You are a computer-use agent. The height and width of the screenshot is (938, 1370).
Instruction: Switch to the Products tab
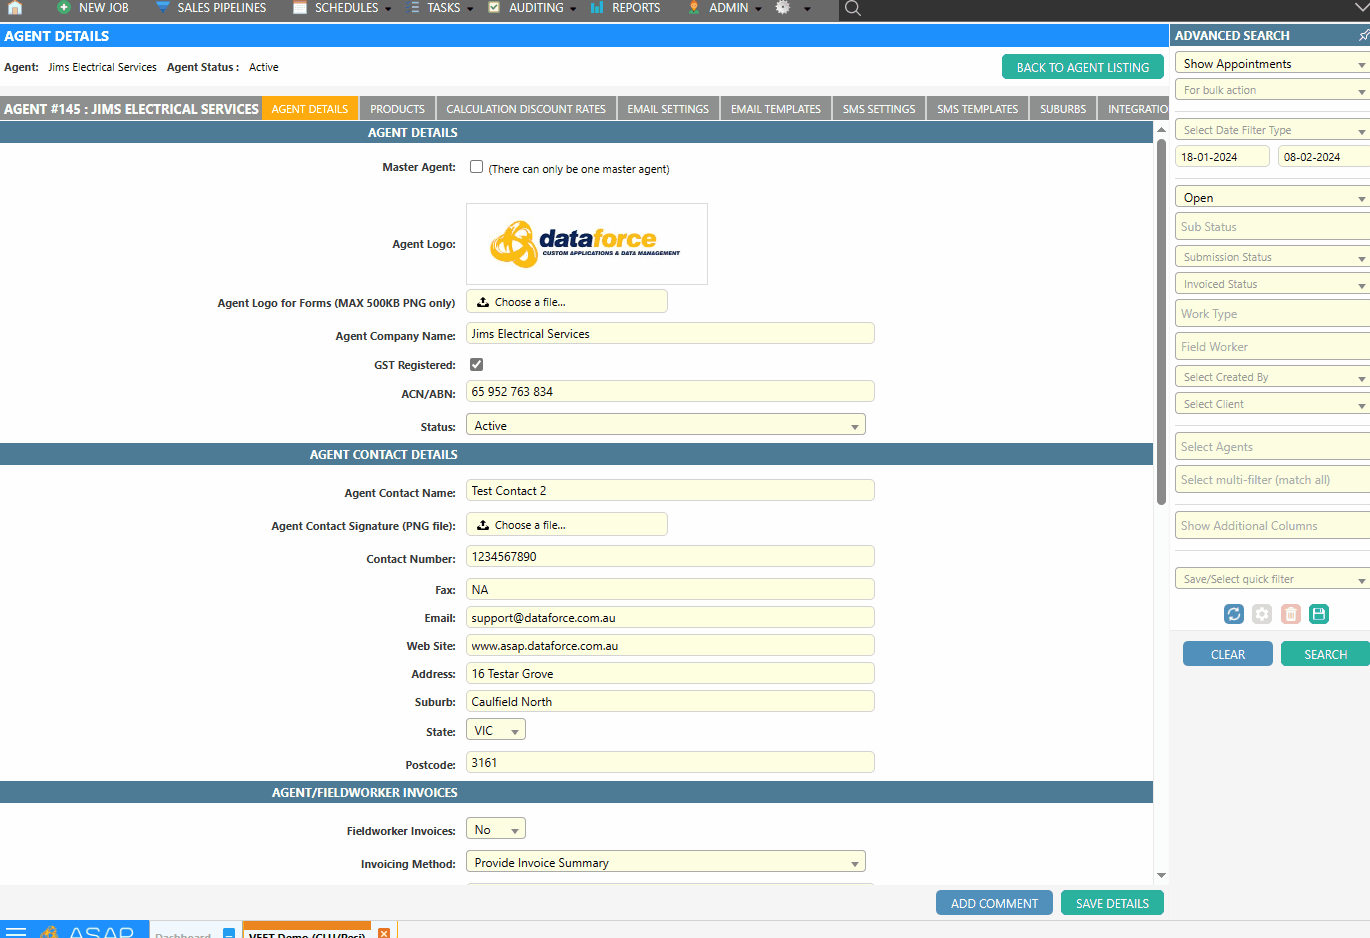397,108
